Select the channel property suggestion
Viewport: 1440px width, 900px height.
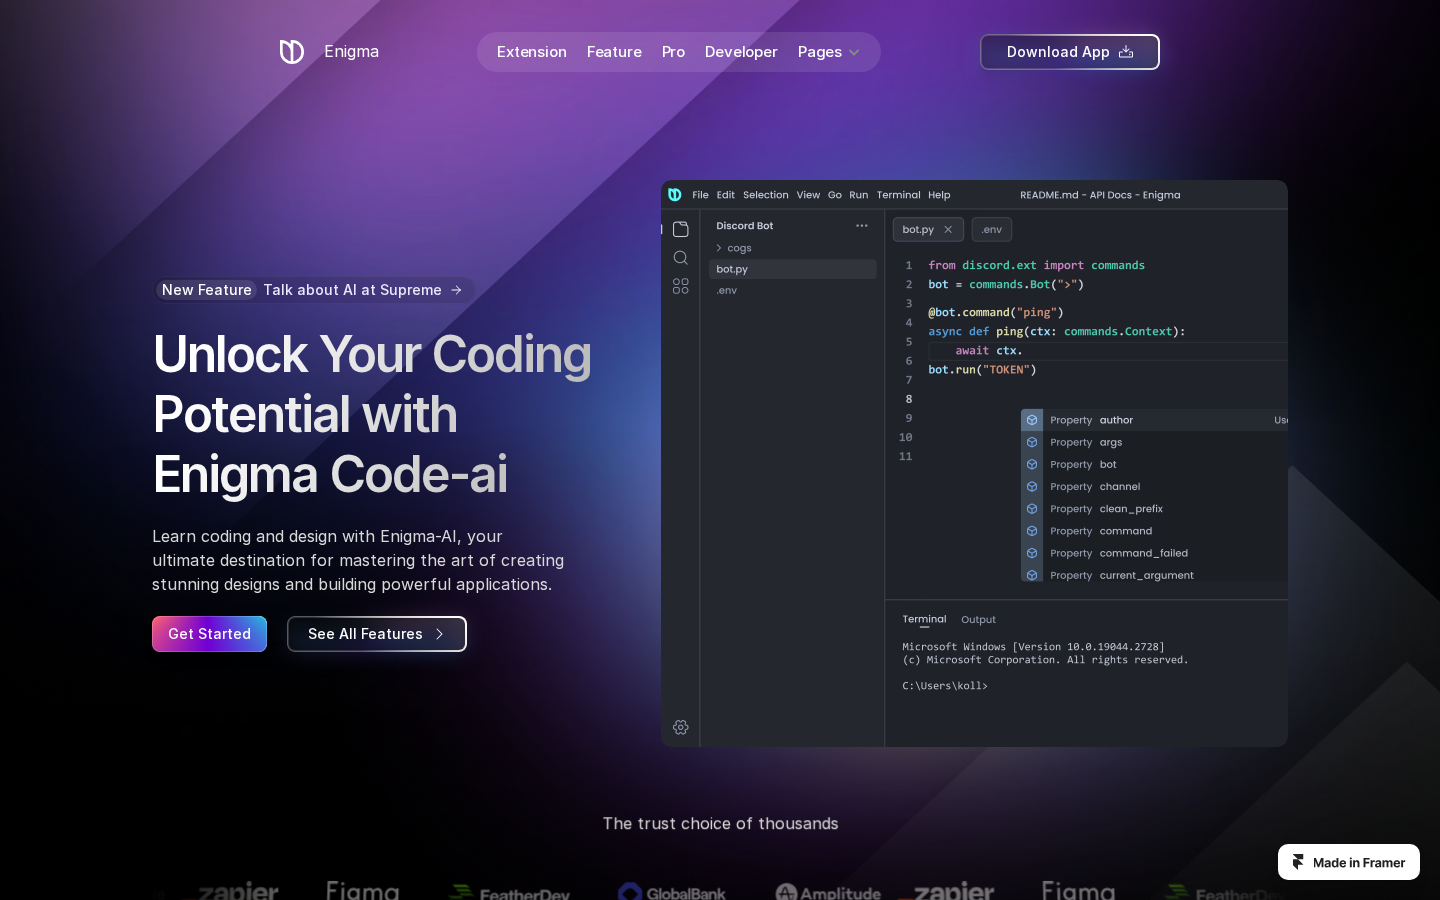tap(1154, 487)
